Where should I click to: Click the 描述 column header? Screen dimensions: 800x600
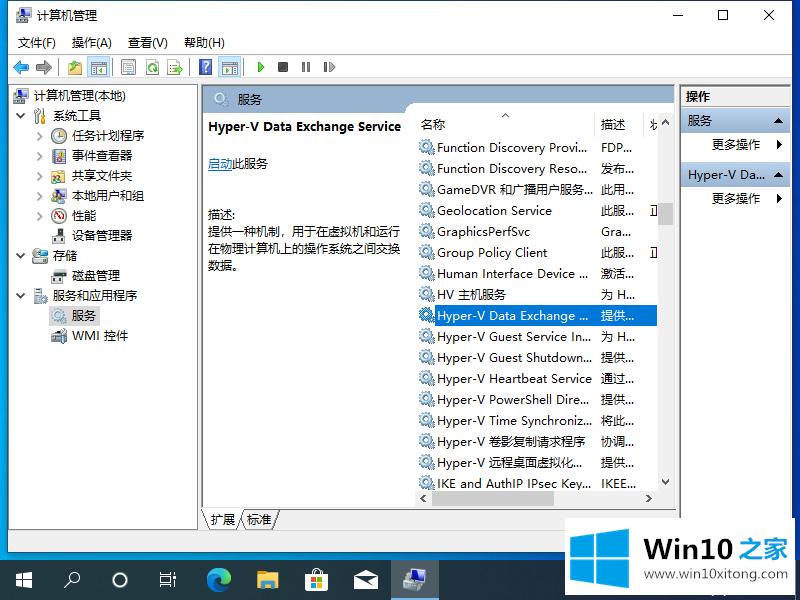point(618,124)
